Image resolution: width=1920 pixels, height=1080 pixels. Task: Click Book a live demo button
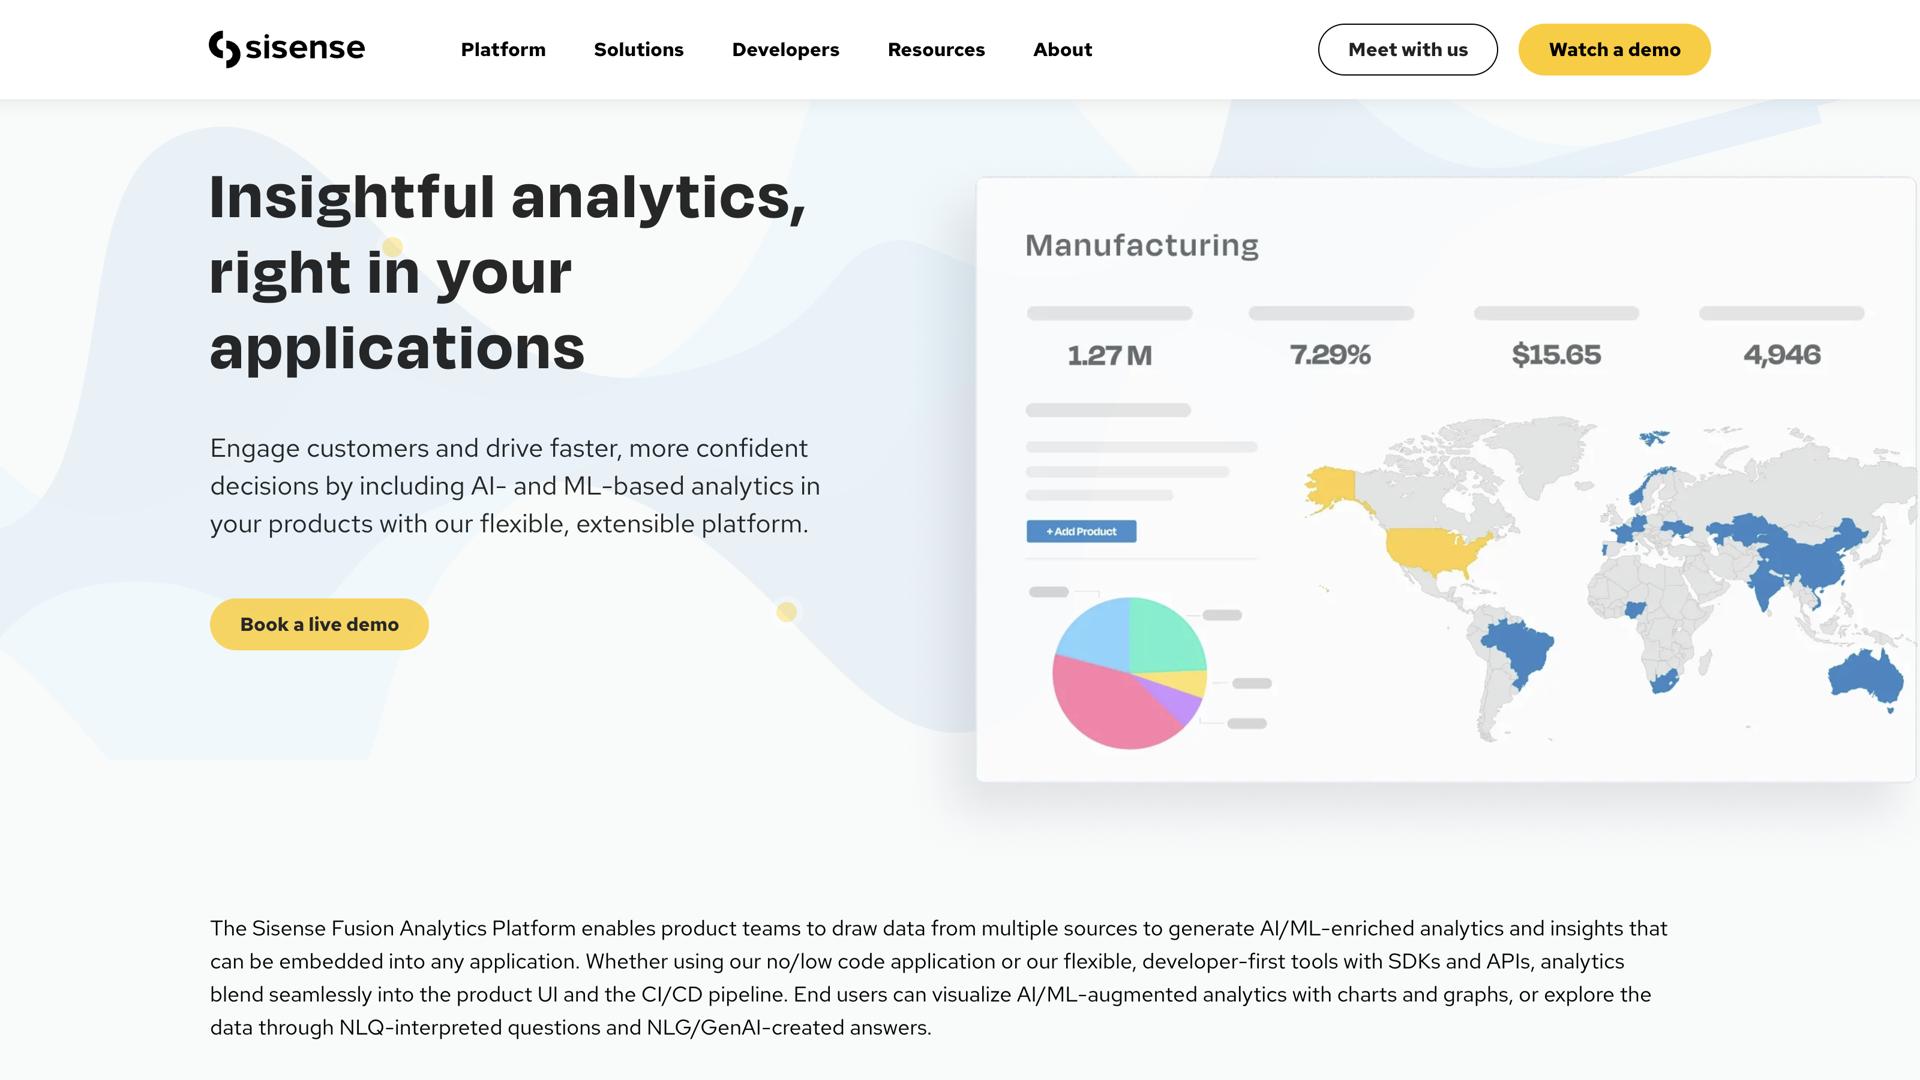tap(319, 624)
